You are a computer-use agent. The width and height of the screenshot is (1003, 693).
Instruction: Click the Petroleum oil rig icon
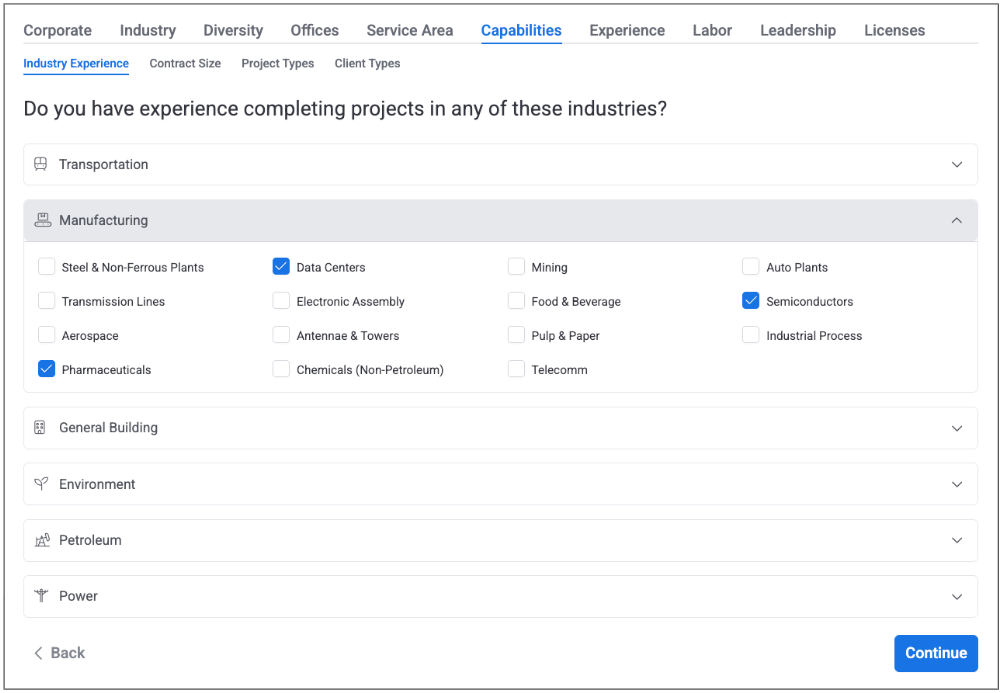(x=41, y=540)
